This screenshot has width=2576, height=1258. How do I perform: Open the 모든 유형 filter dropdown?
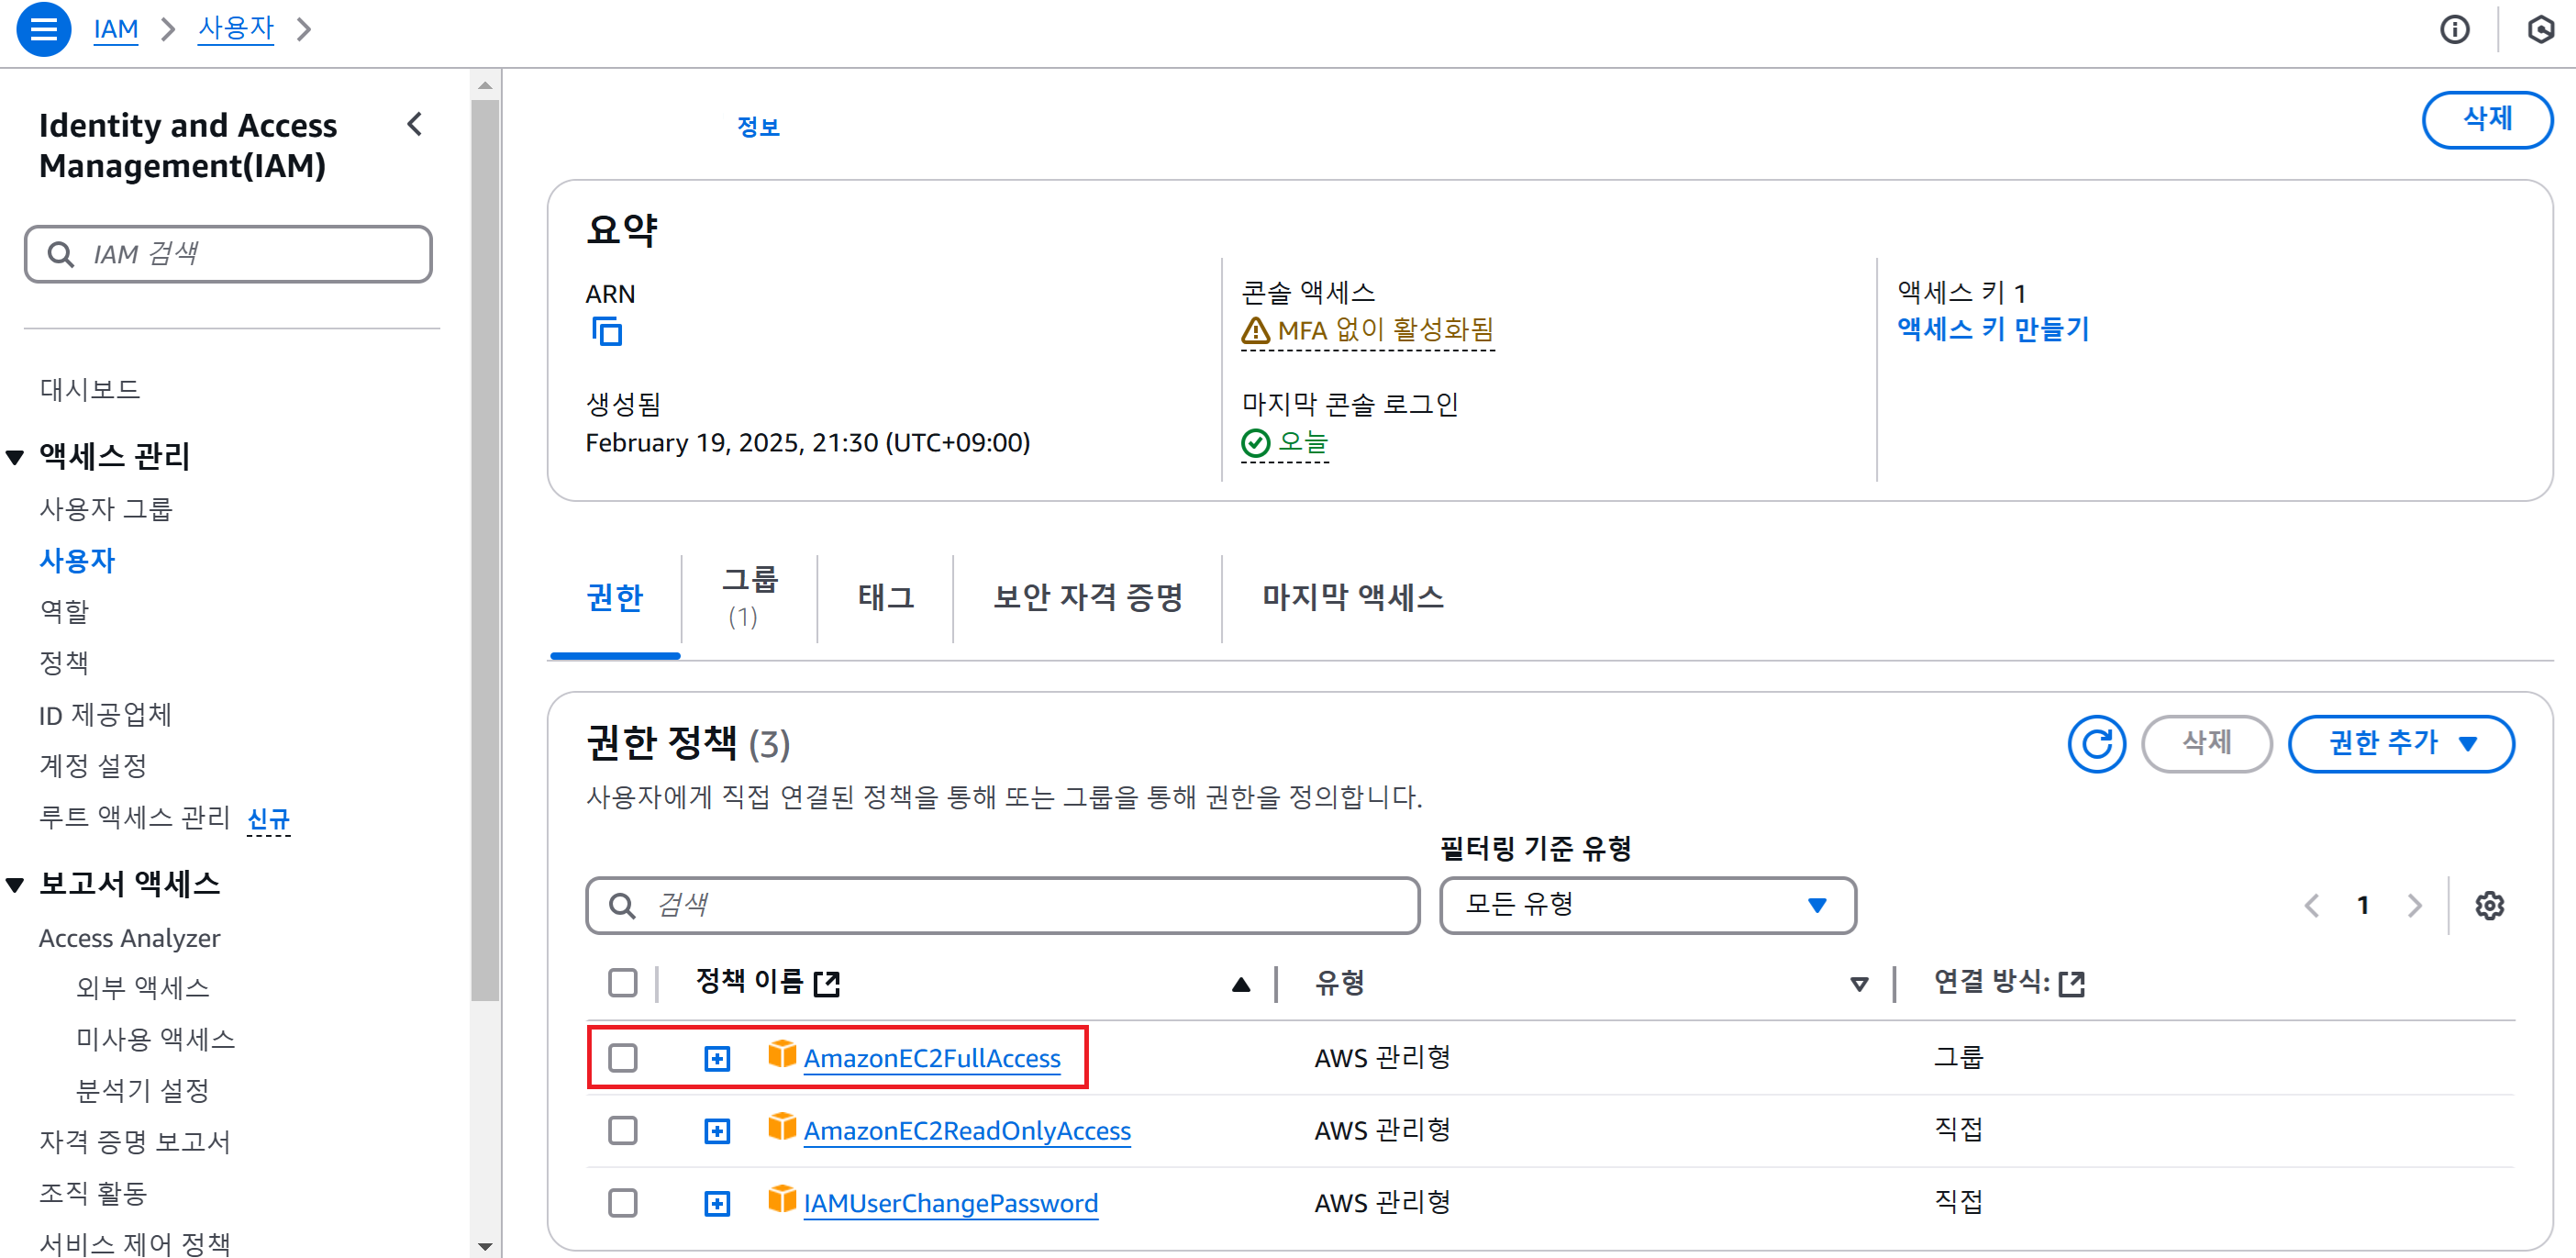pos(1647,906)
